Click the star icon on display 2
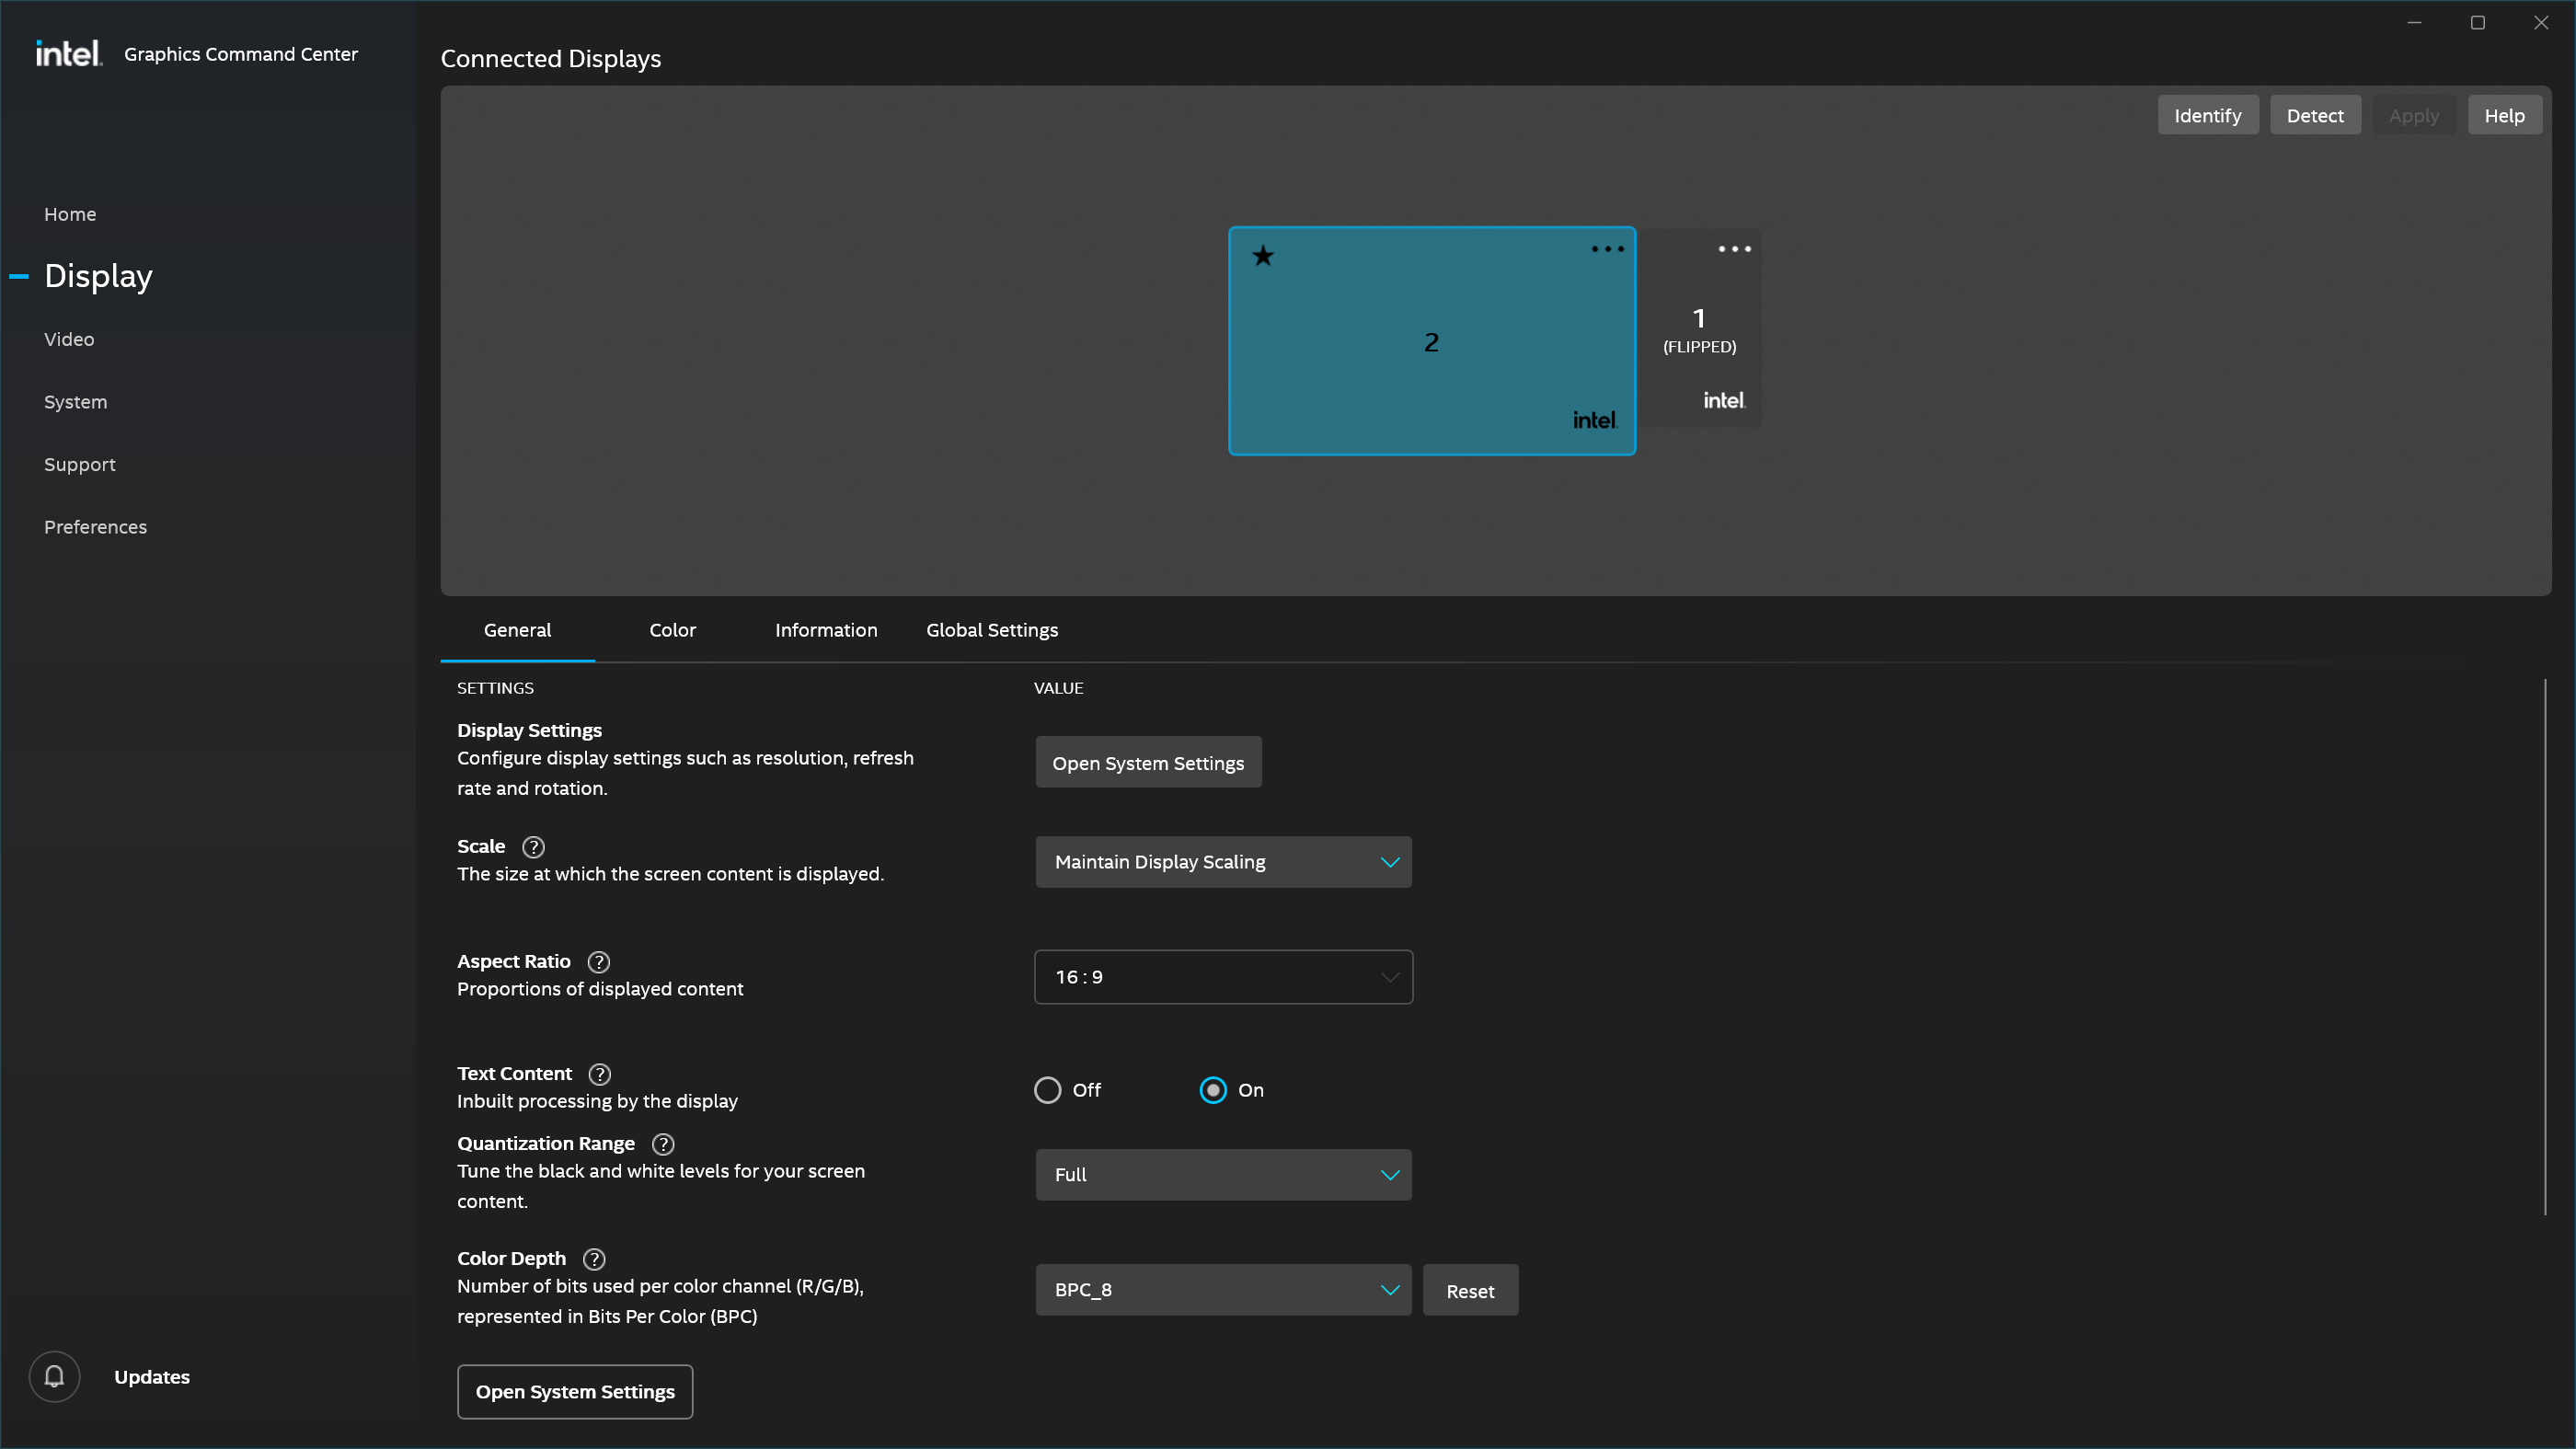 tap(1263, 256)
